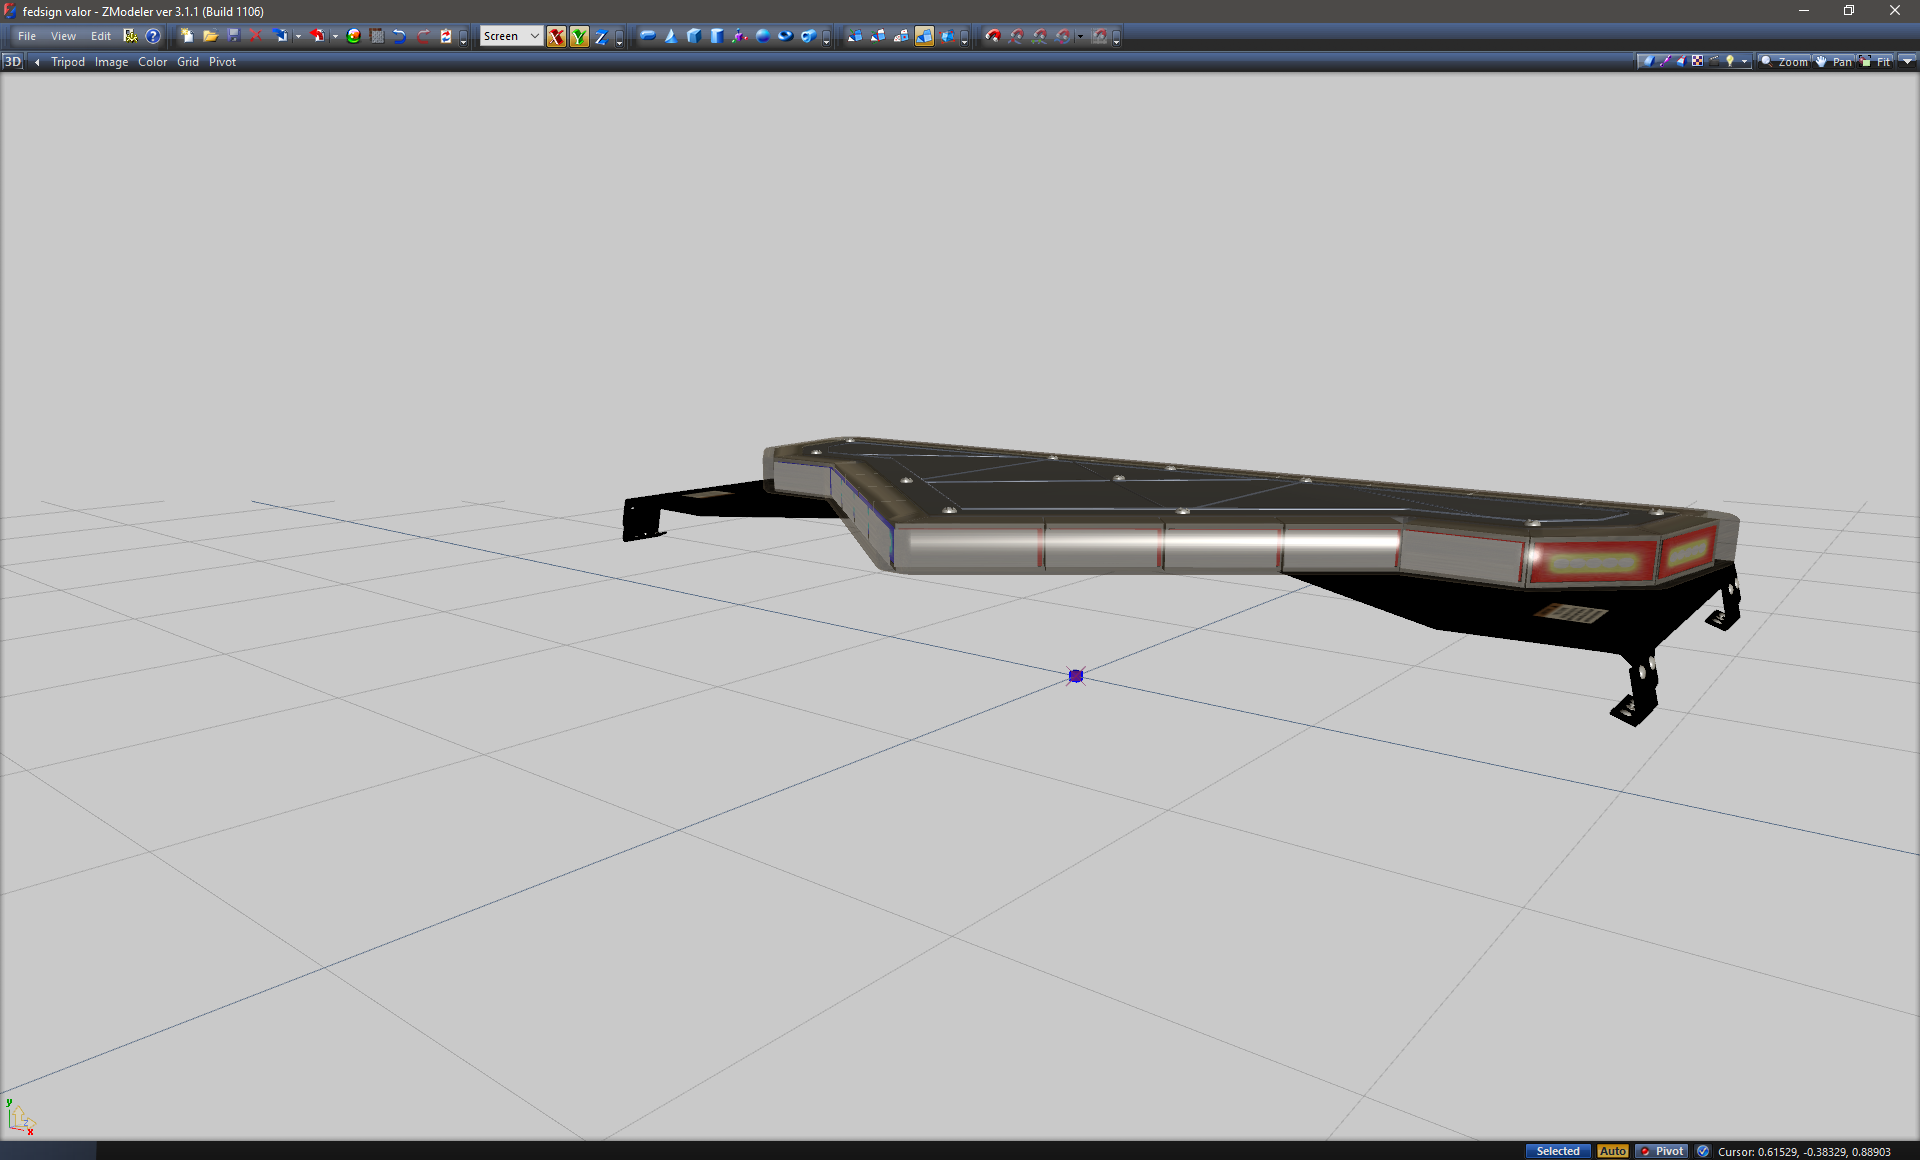The width and height of the screenshot is (1920, 1160).
Task: Open the File menu
Action: [27, 36]
